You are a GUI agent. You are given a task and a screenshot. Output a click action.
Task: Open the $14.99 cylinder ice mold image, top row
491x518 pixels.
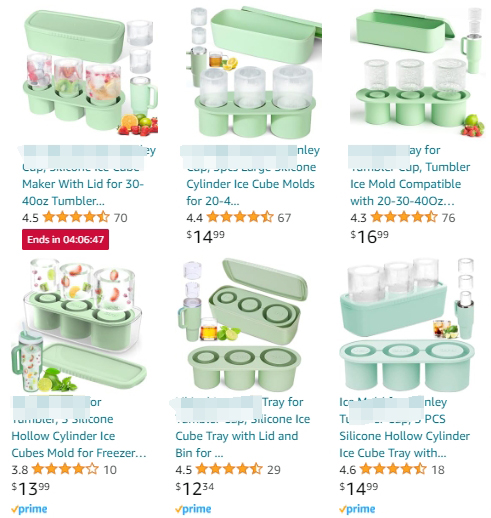[254, 72]
